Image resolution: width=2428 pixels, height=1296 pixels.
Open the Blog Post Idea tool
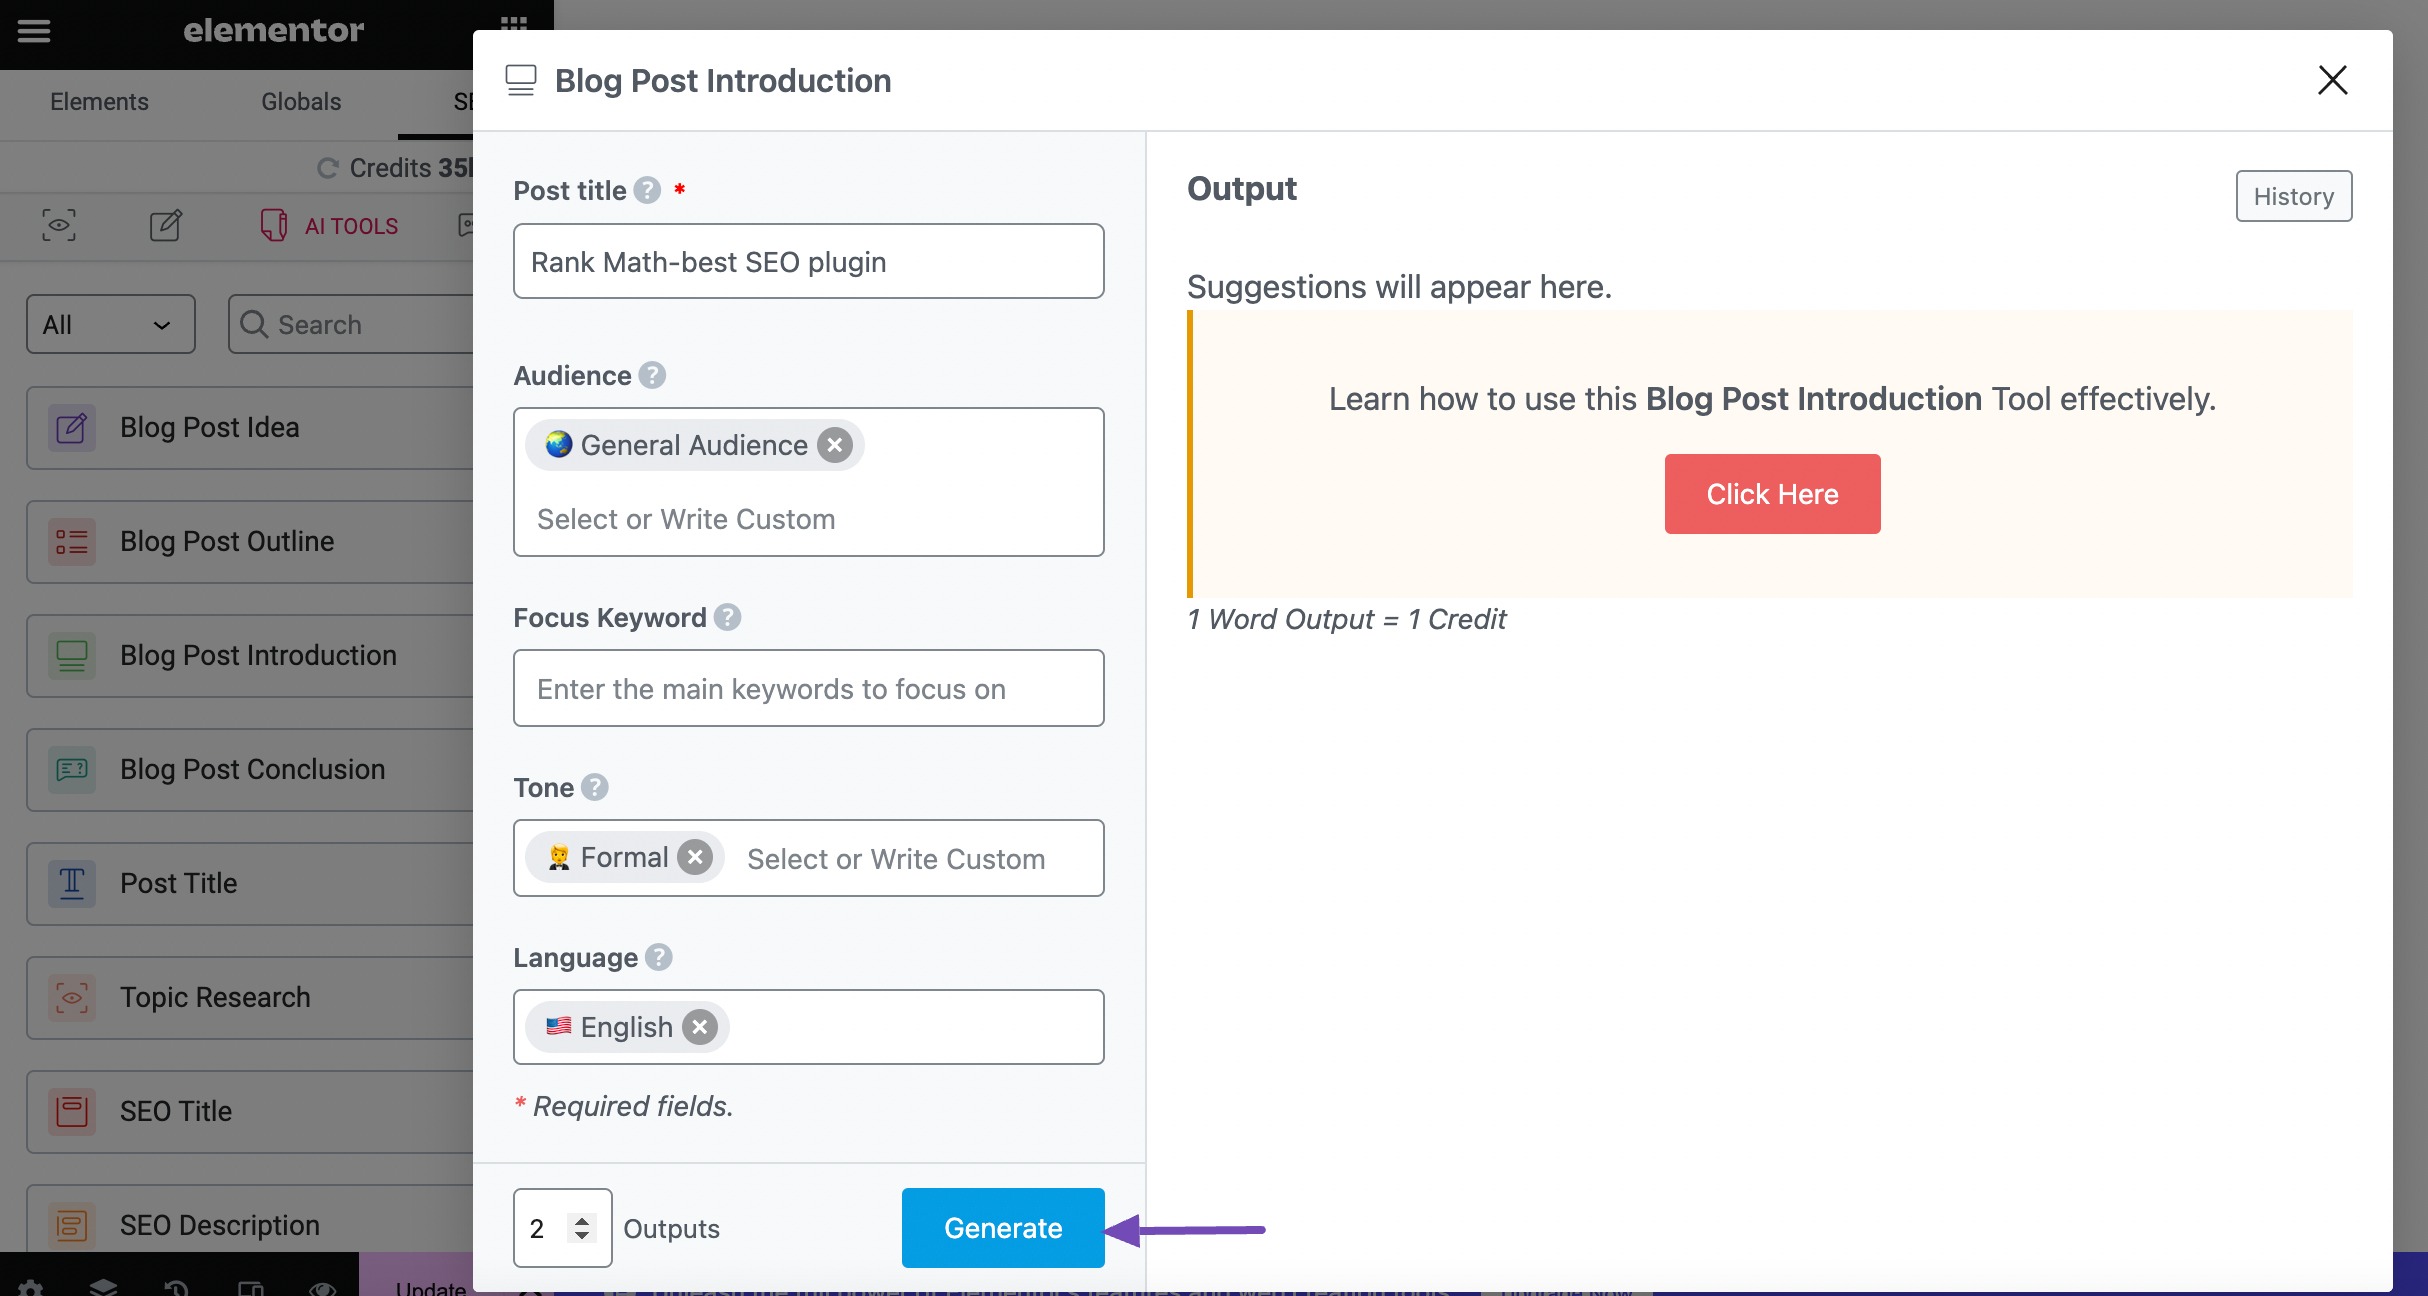coord(250,428)
